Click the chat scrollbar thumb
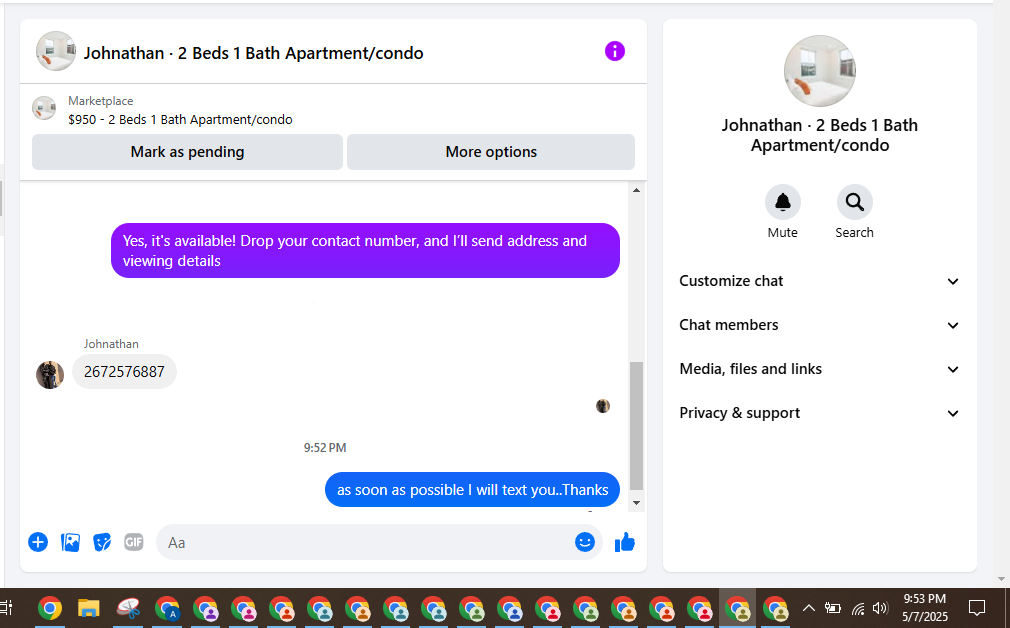 636,426
